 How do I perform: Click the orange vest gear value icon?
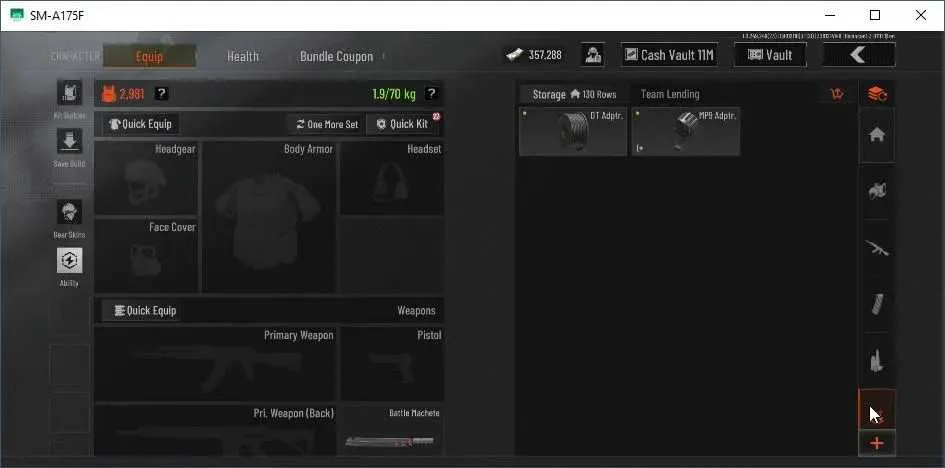coord(109,94)
